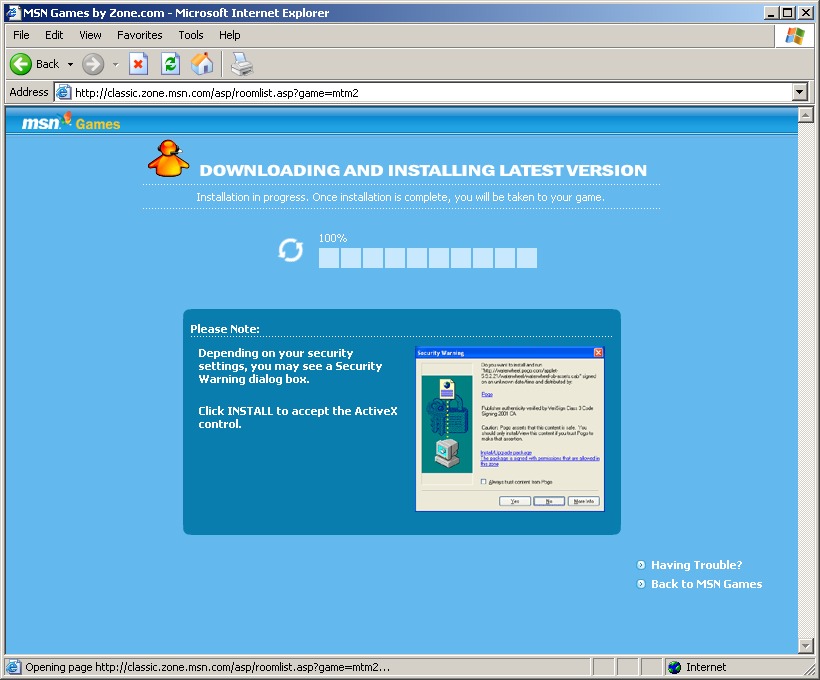Refresh the page with green arrows icon
Screen dimensions: 820x680
pyautogui.click(x=170, y=64)
